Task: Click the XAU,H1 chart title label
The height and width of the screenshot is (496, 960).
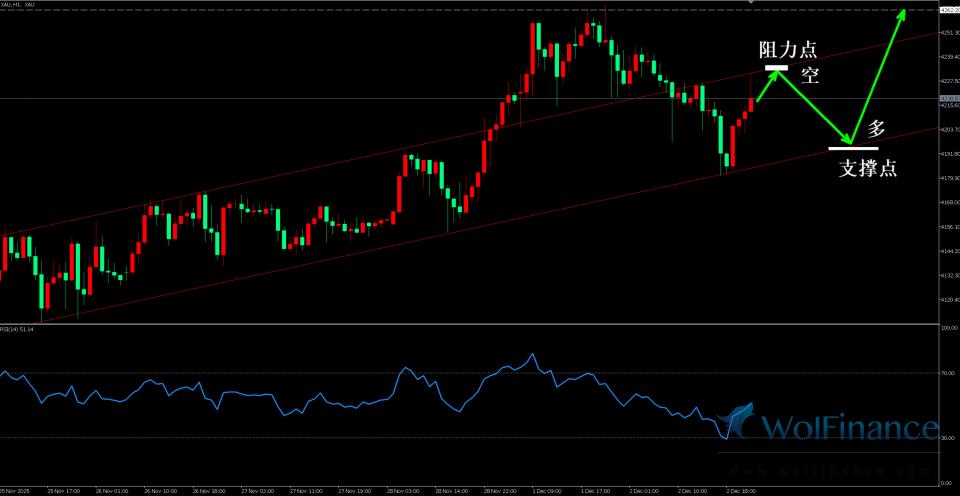Action: click(x=18, y=5)
